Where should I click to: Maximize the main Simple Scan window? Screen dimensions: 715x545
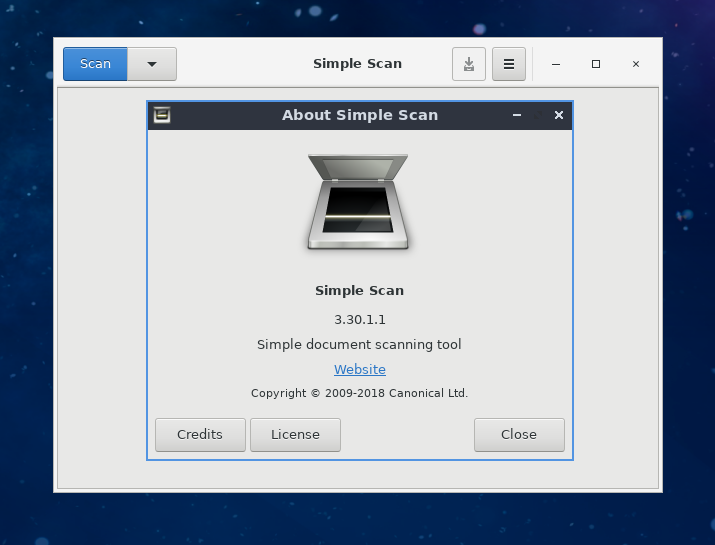point(596,64)
